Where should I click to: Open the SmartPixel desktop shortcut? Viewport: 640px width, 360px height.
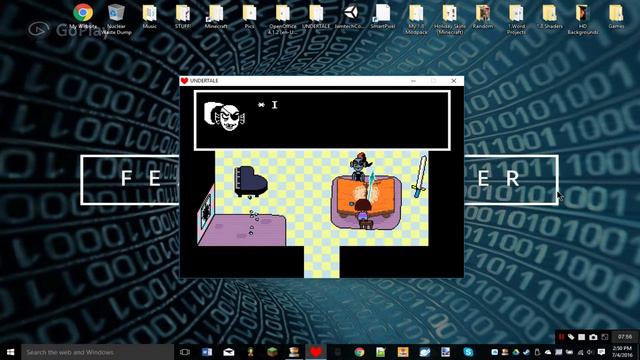[383, 16]
